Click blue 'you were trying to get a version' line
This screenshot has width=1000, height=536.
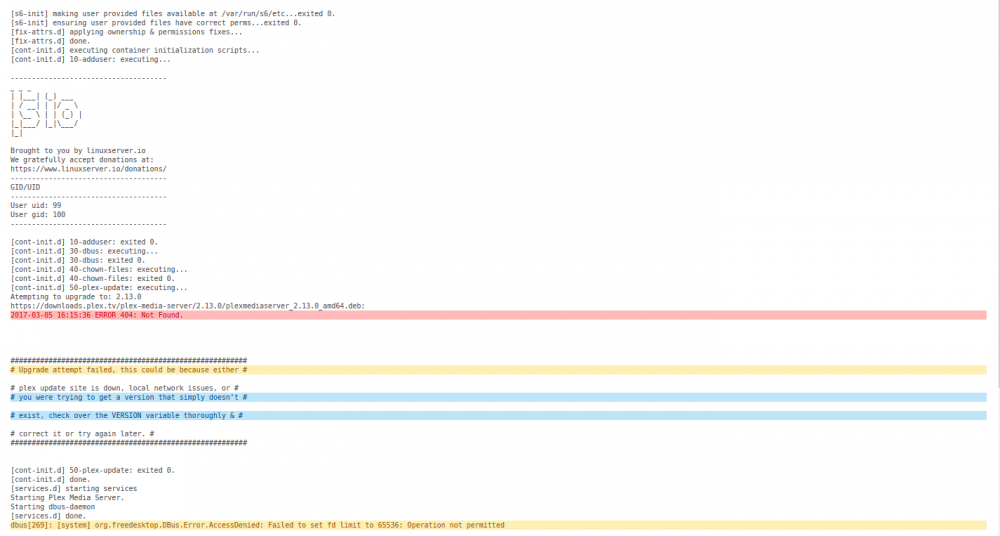pyautogui.click(x=498, y=398)
